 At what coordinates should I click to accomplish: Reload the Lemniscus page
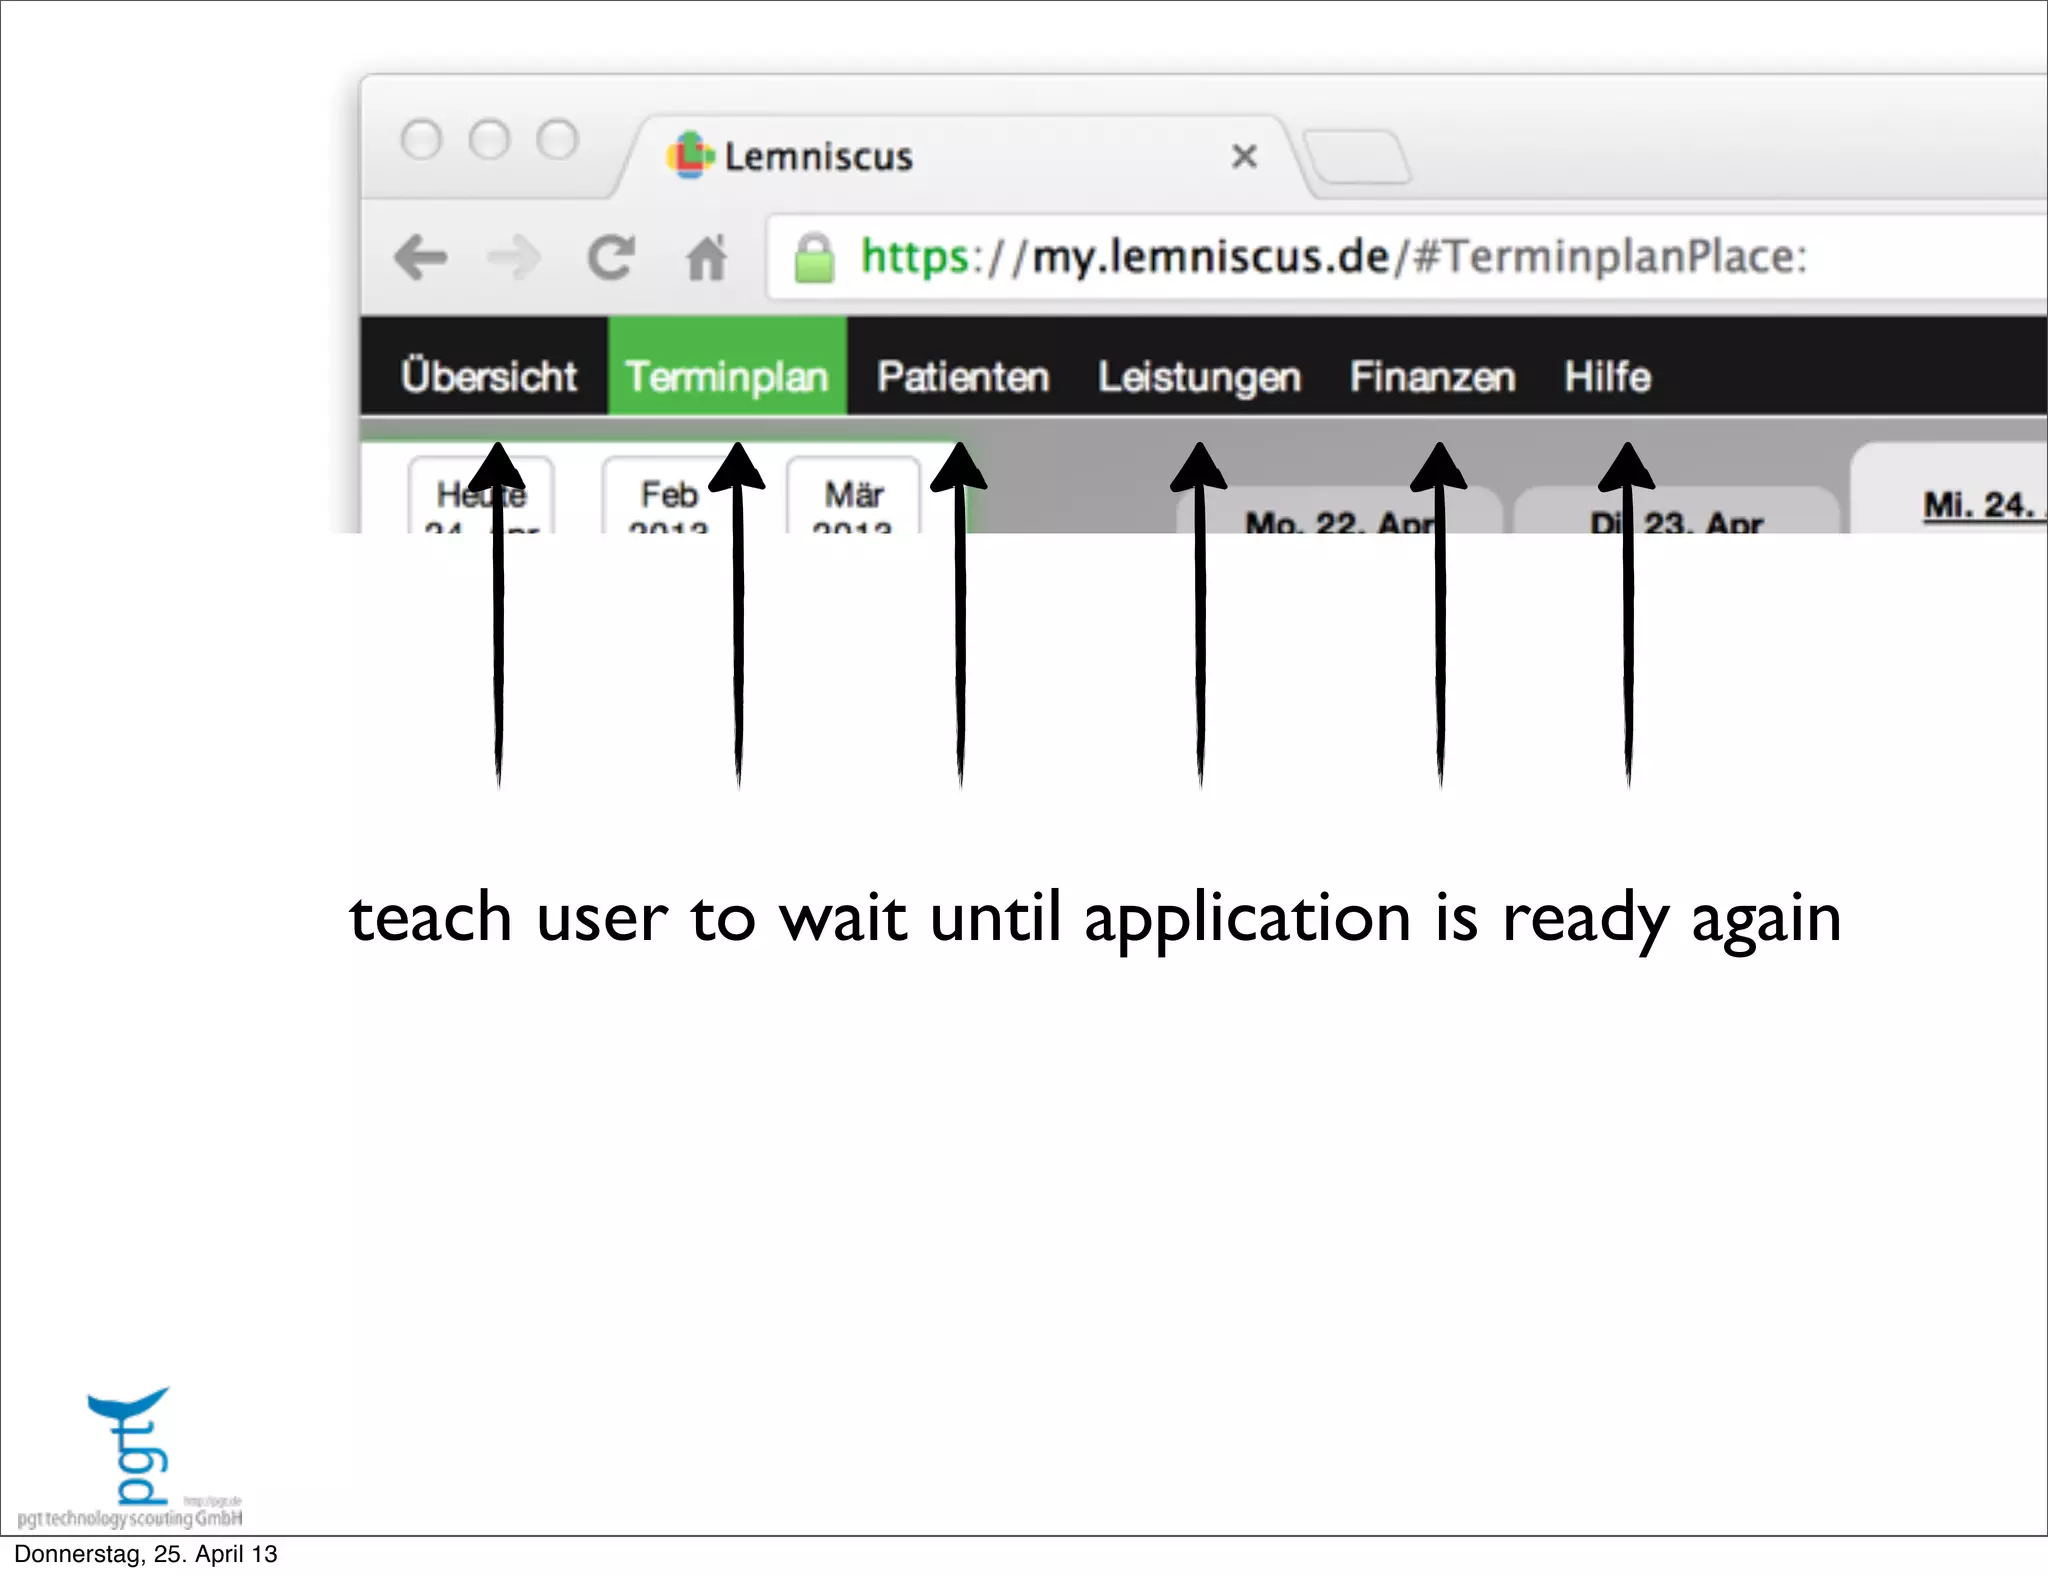pos(610,257)
